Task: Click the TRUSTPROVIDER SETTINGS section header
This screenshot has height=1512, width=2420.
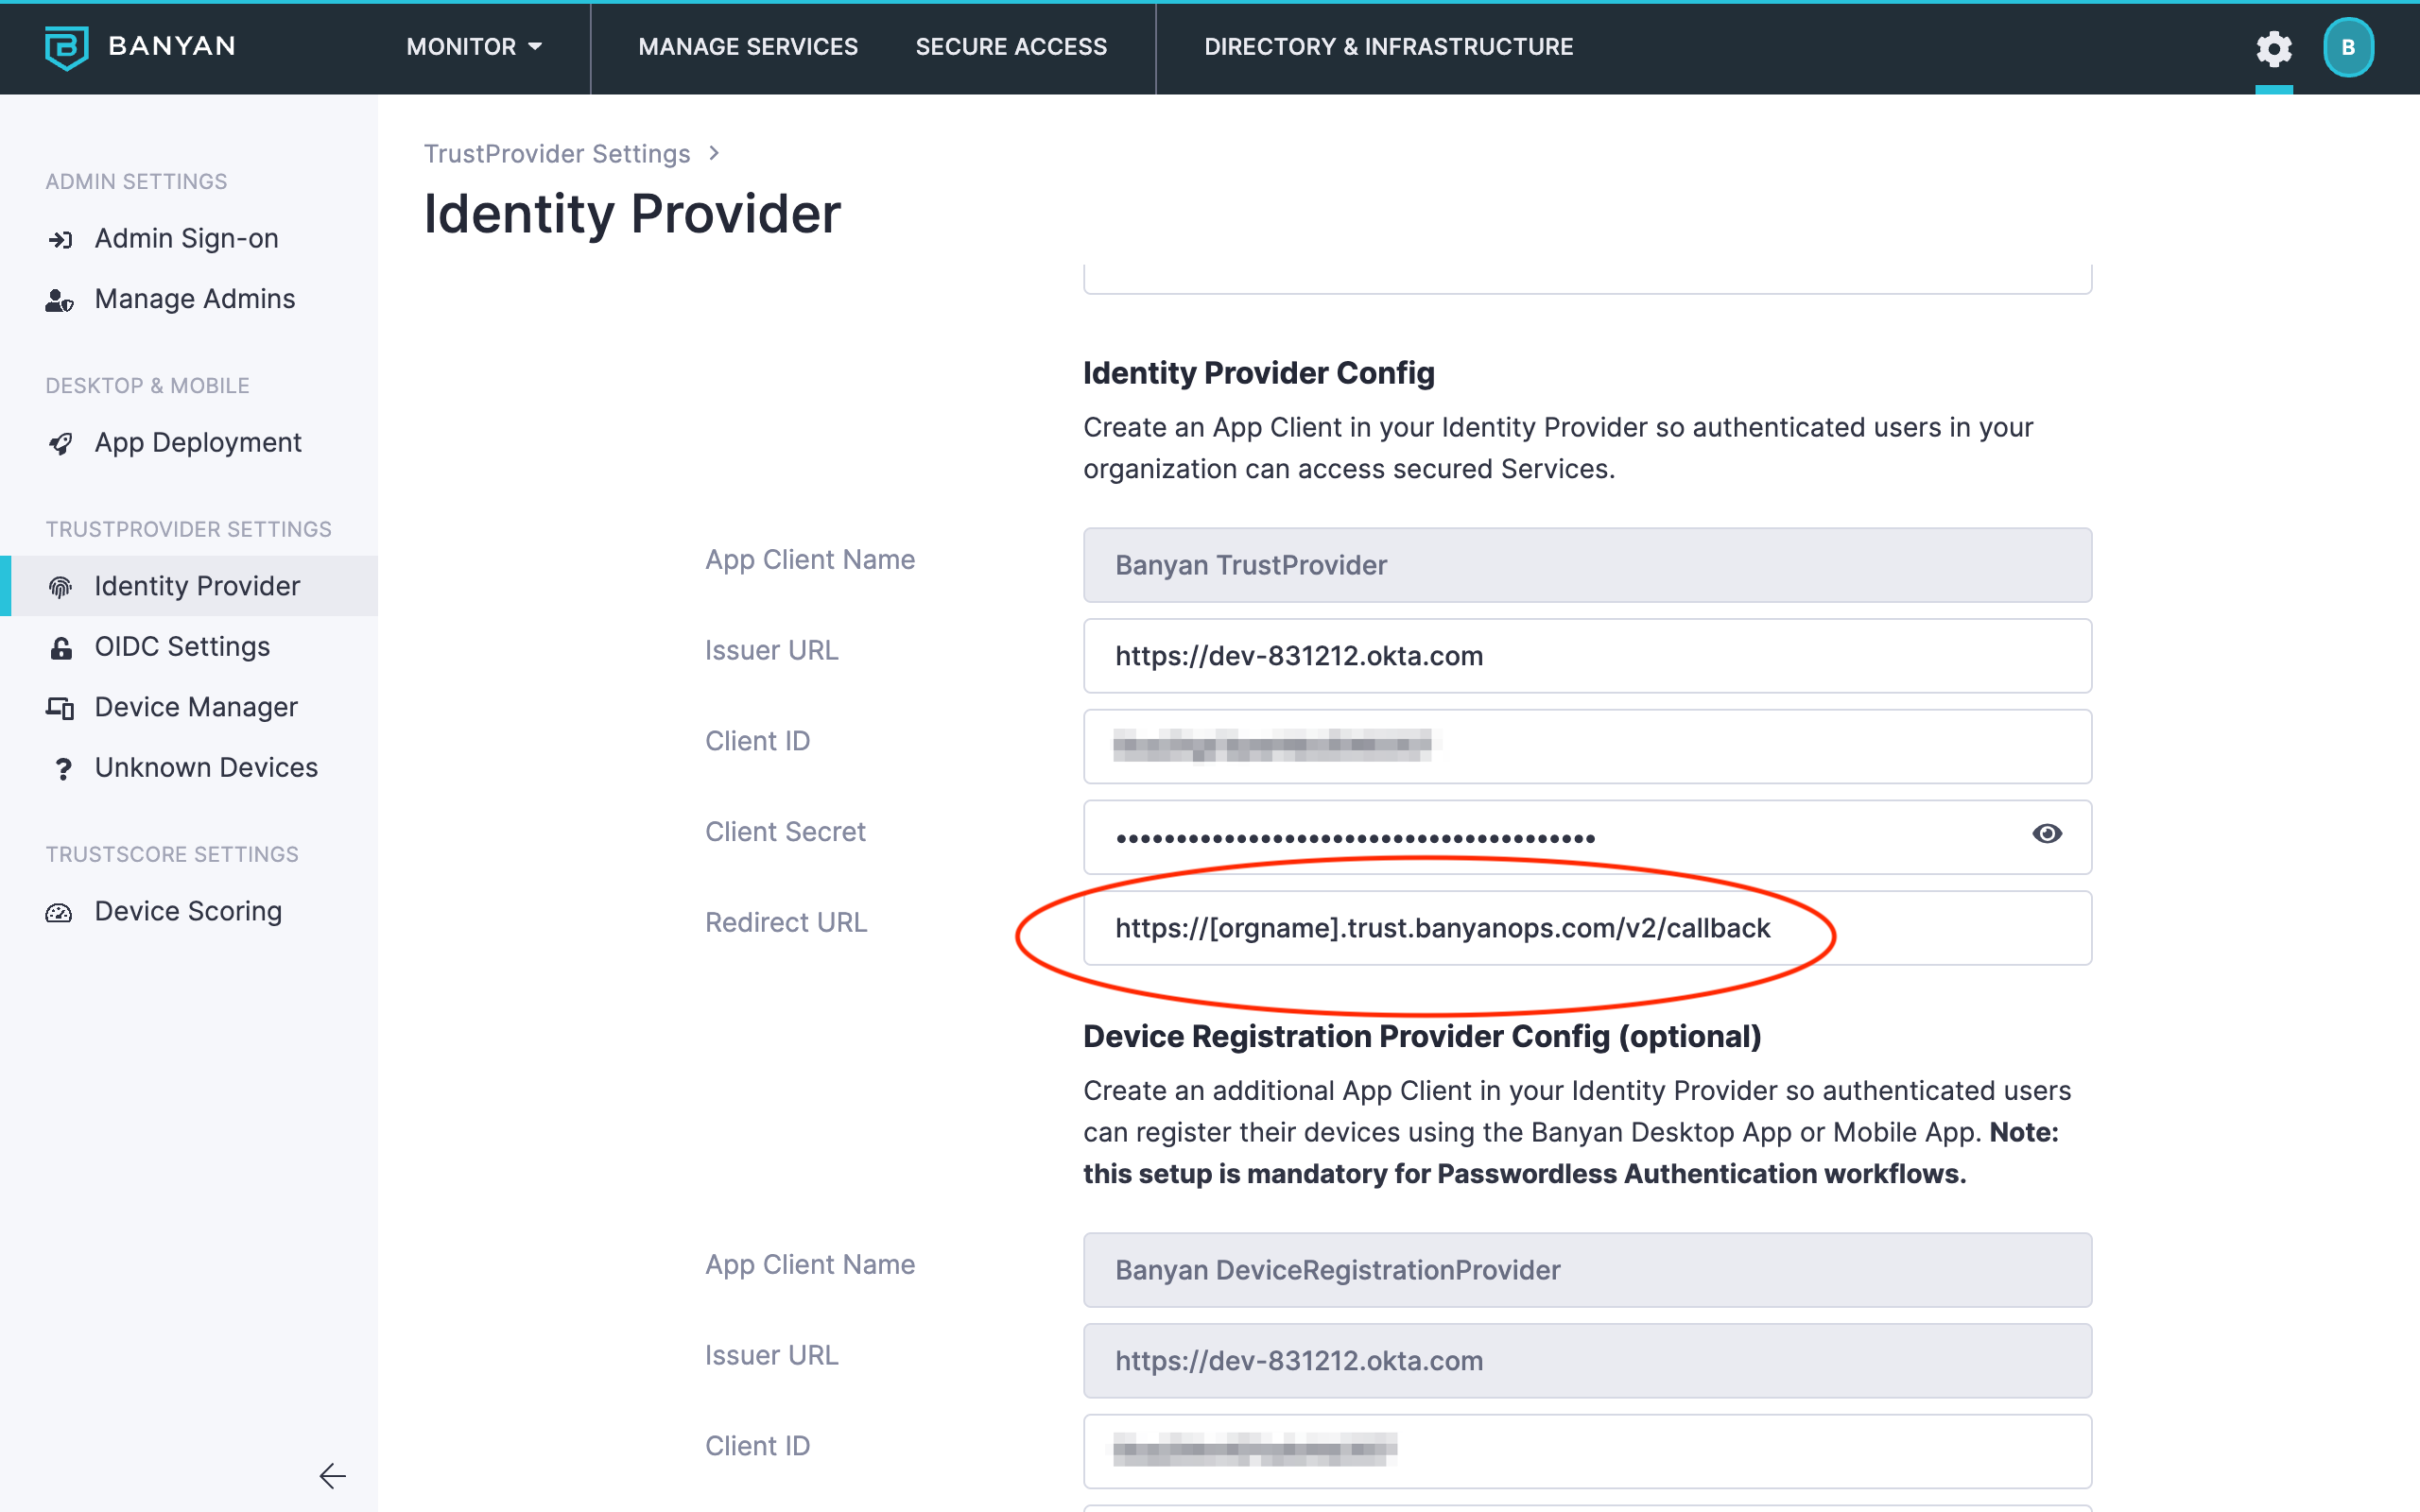Action: coord(188,530)
